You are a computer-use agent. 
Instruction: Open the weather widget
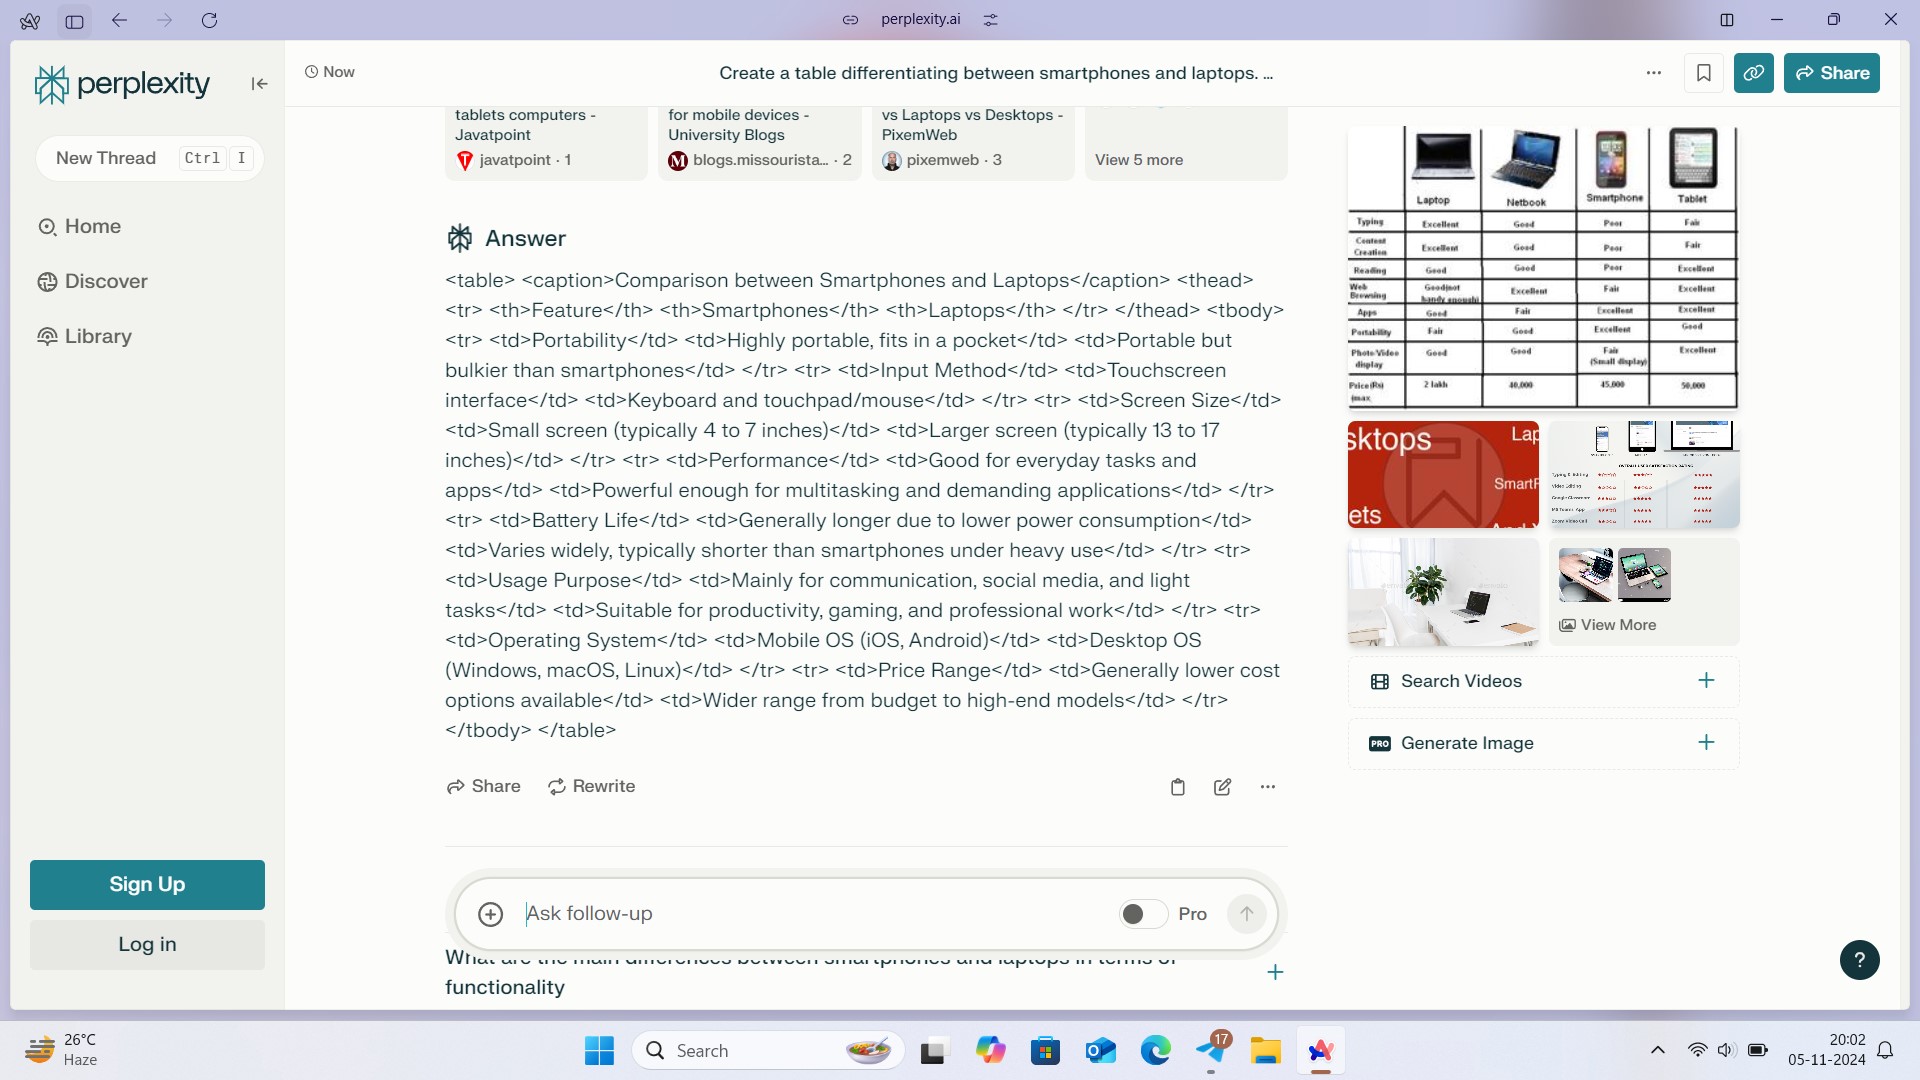(61, 1050)
